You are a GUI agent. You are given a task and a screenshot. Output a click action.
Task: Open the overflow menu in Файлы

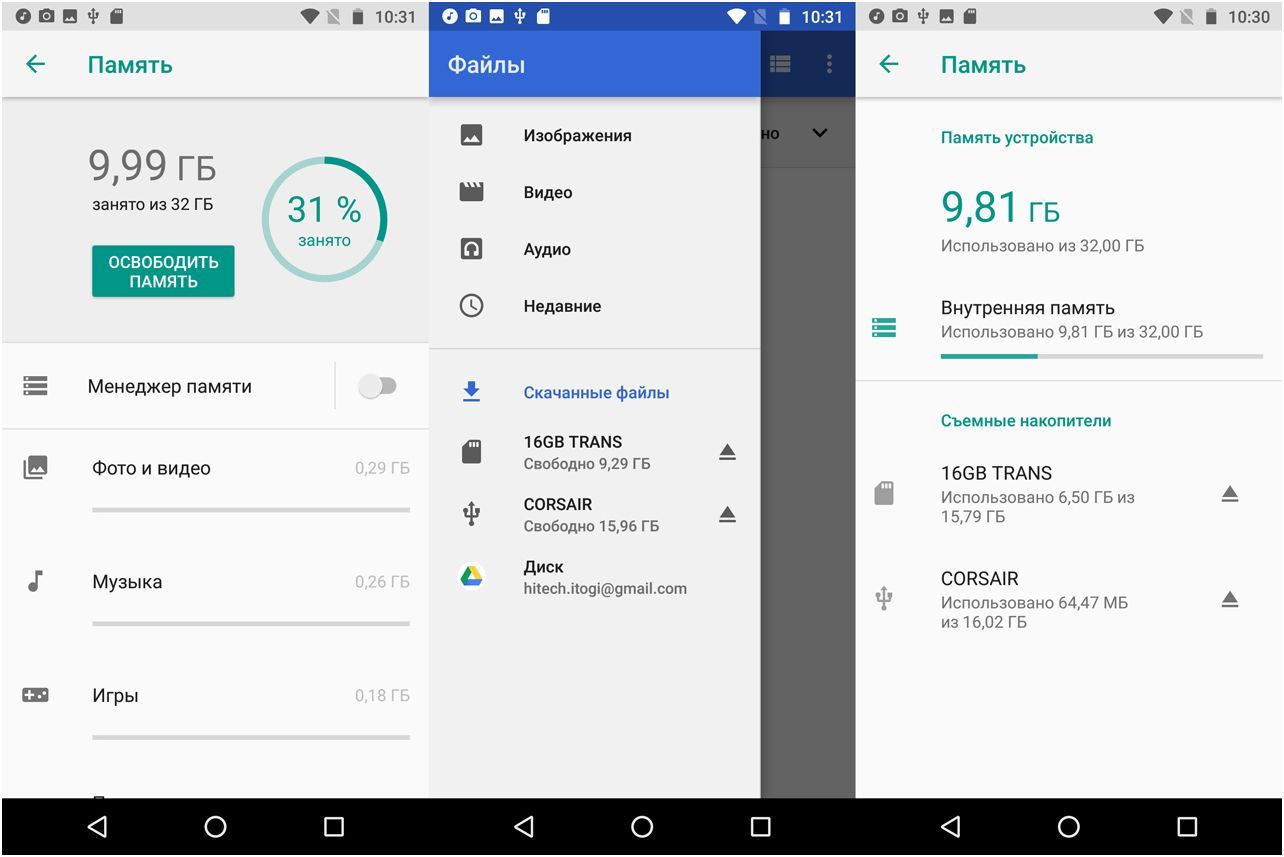[x=829, y=63]
